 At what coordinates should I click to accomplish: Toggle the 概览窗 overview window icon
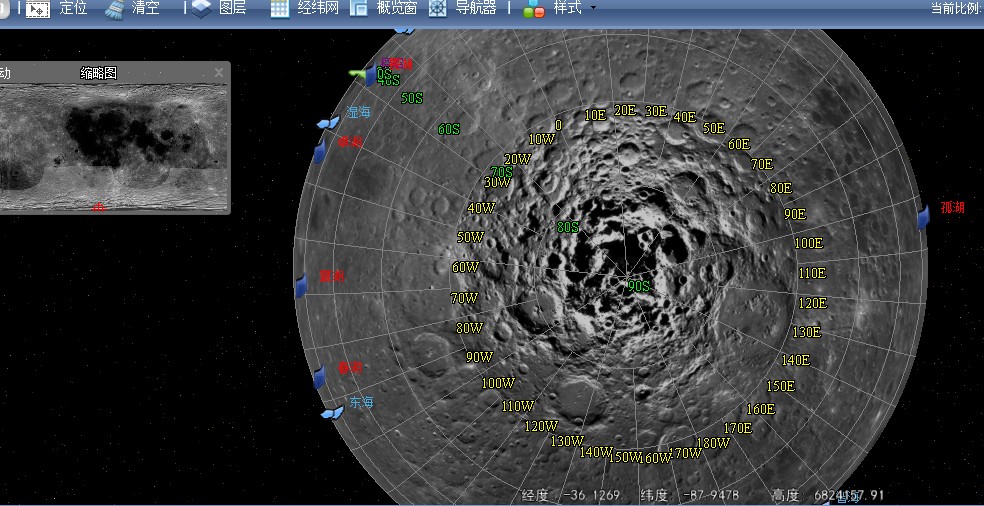tap(359, 9)
